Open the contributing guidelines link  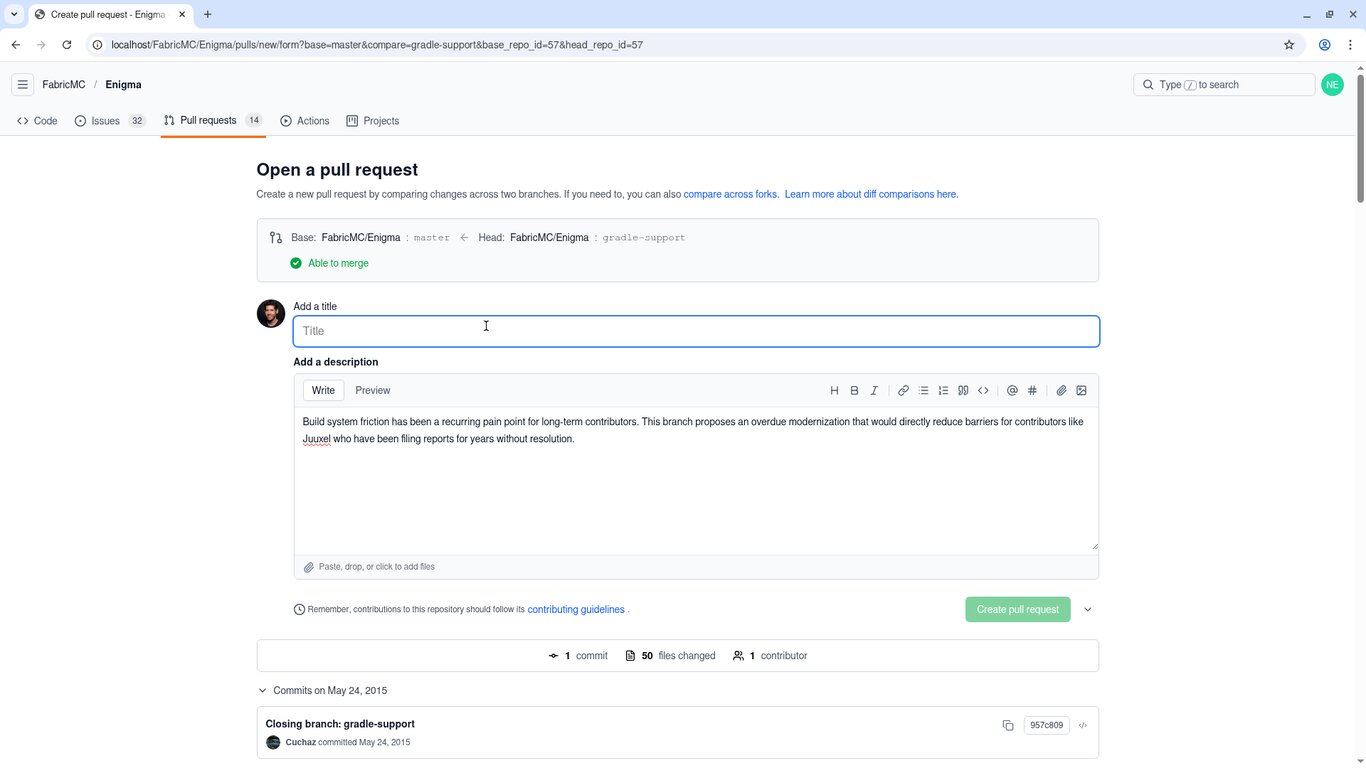576,609
